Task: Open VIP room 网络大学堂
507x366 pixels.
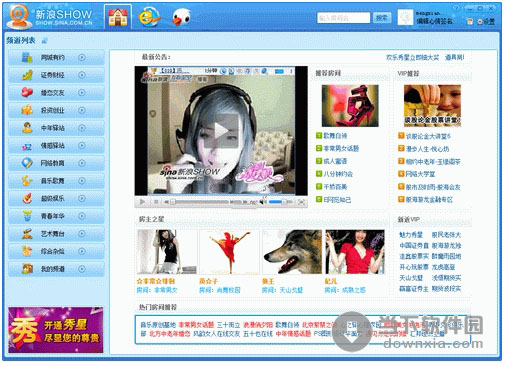Action: pyautogui.click(x=420, y=174)
